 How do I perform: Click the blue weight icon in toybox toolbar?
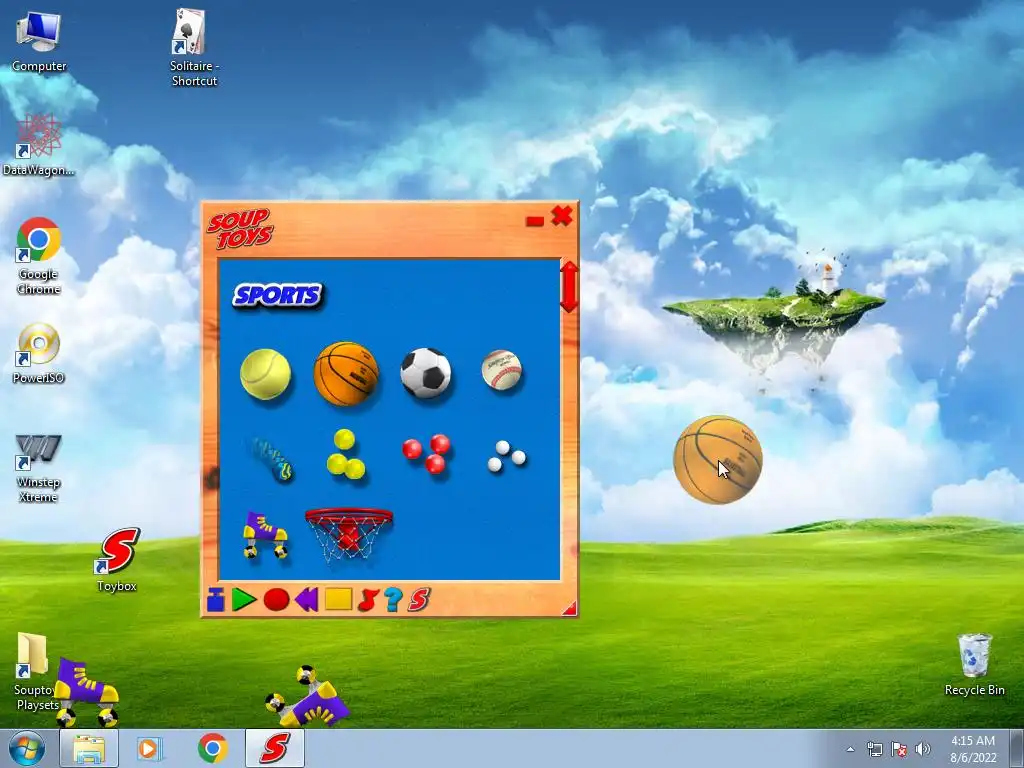[x=216, y=600]
